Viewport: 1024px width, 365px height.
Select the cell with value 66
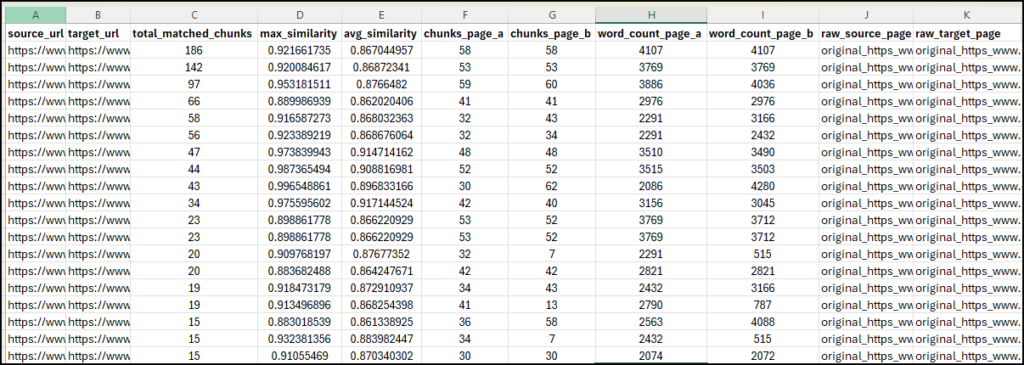coord(193,101)
